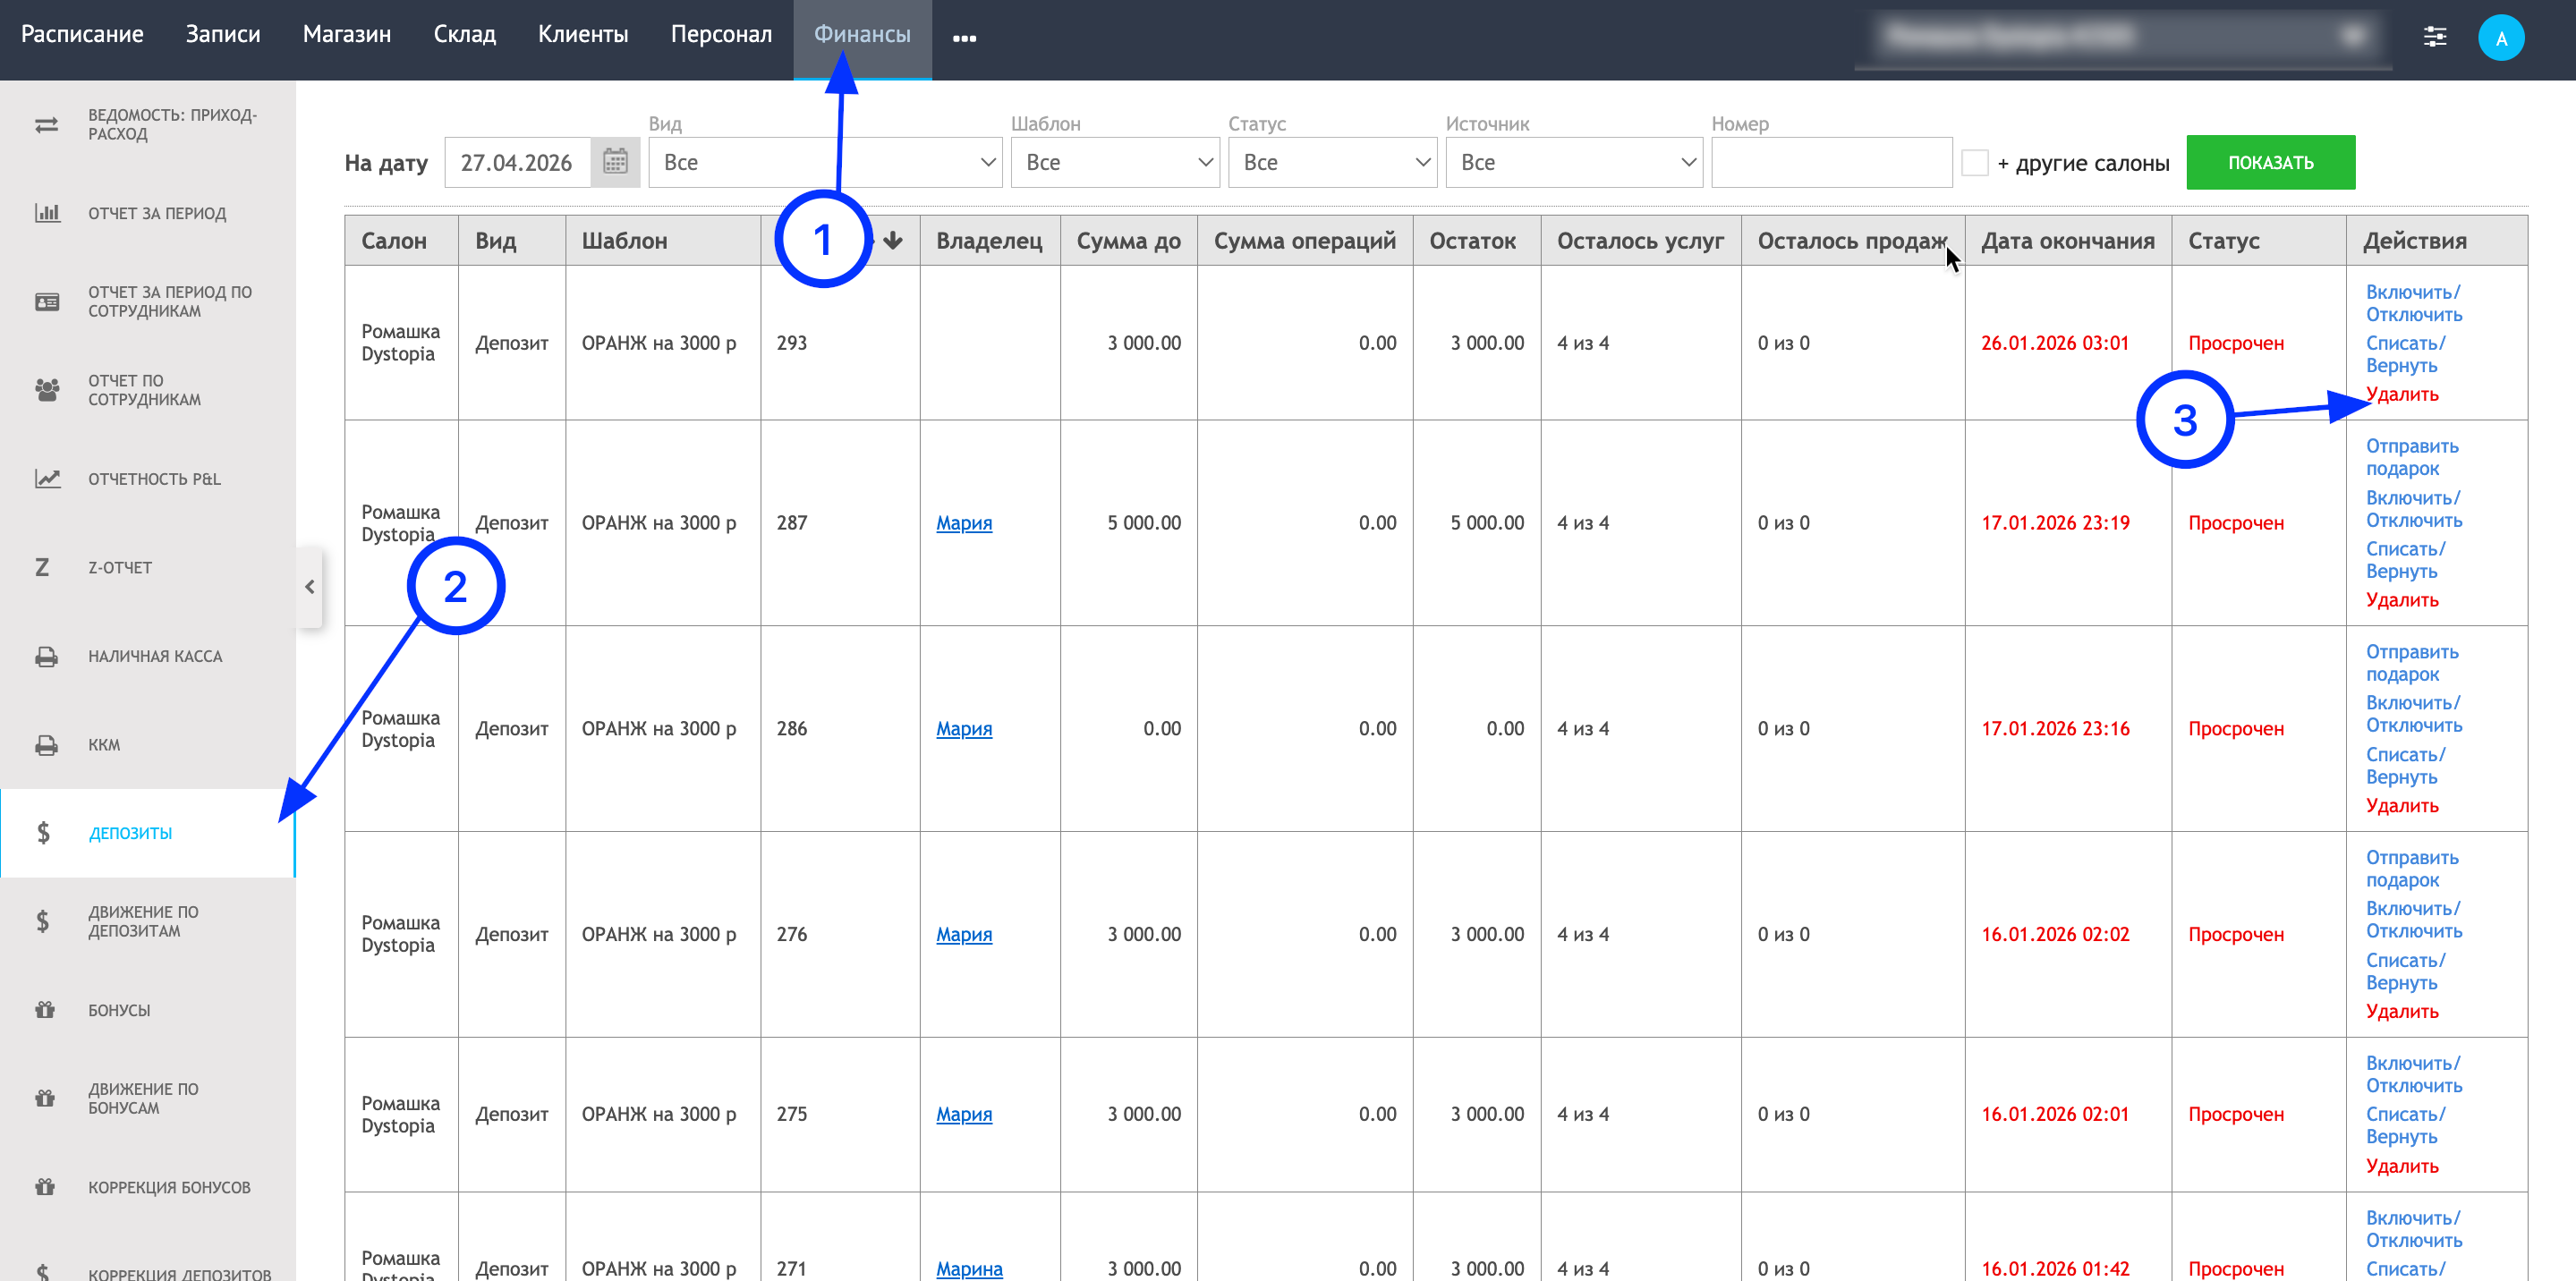Click the Владелец column header

(x=989, y=240)
